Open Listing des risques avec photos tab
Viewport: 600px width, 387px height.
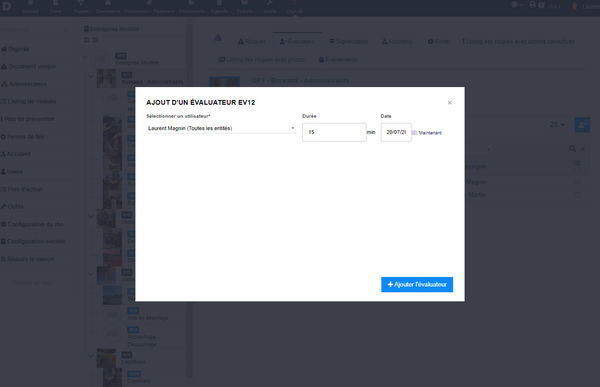tap(262, 60)
